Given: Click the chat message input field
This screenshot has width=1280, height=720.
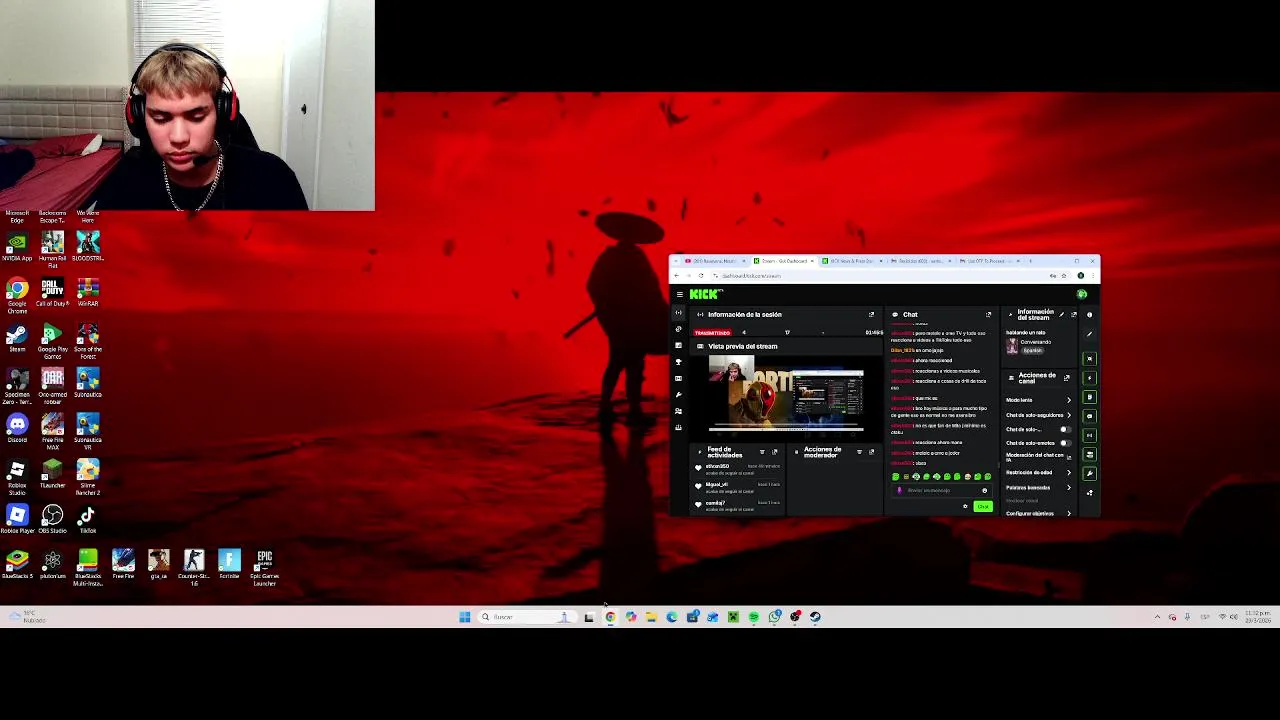Looking at the screenshot, I should 941,490.
